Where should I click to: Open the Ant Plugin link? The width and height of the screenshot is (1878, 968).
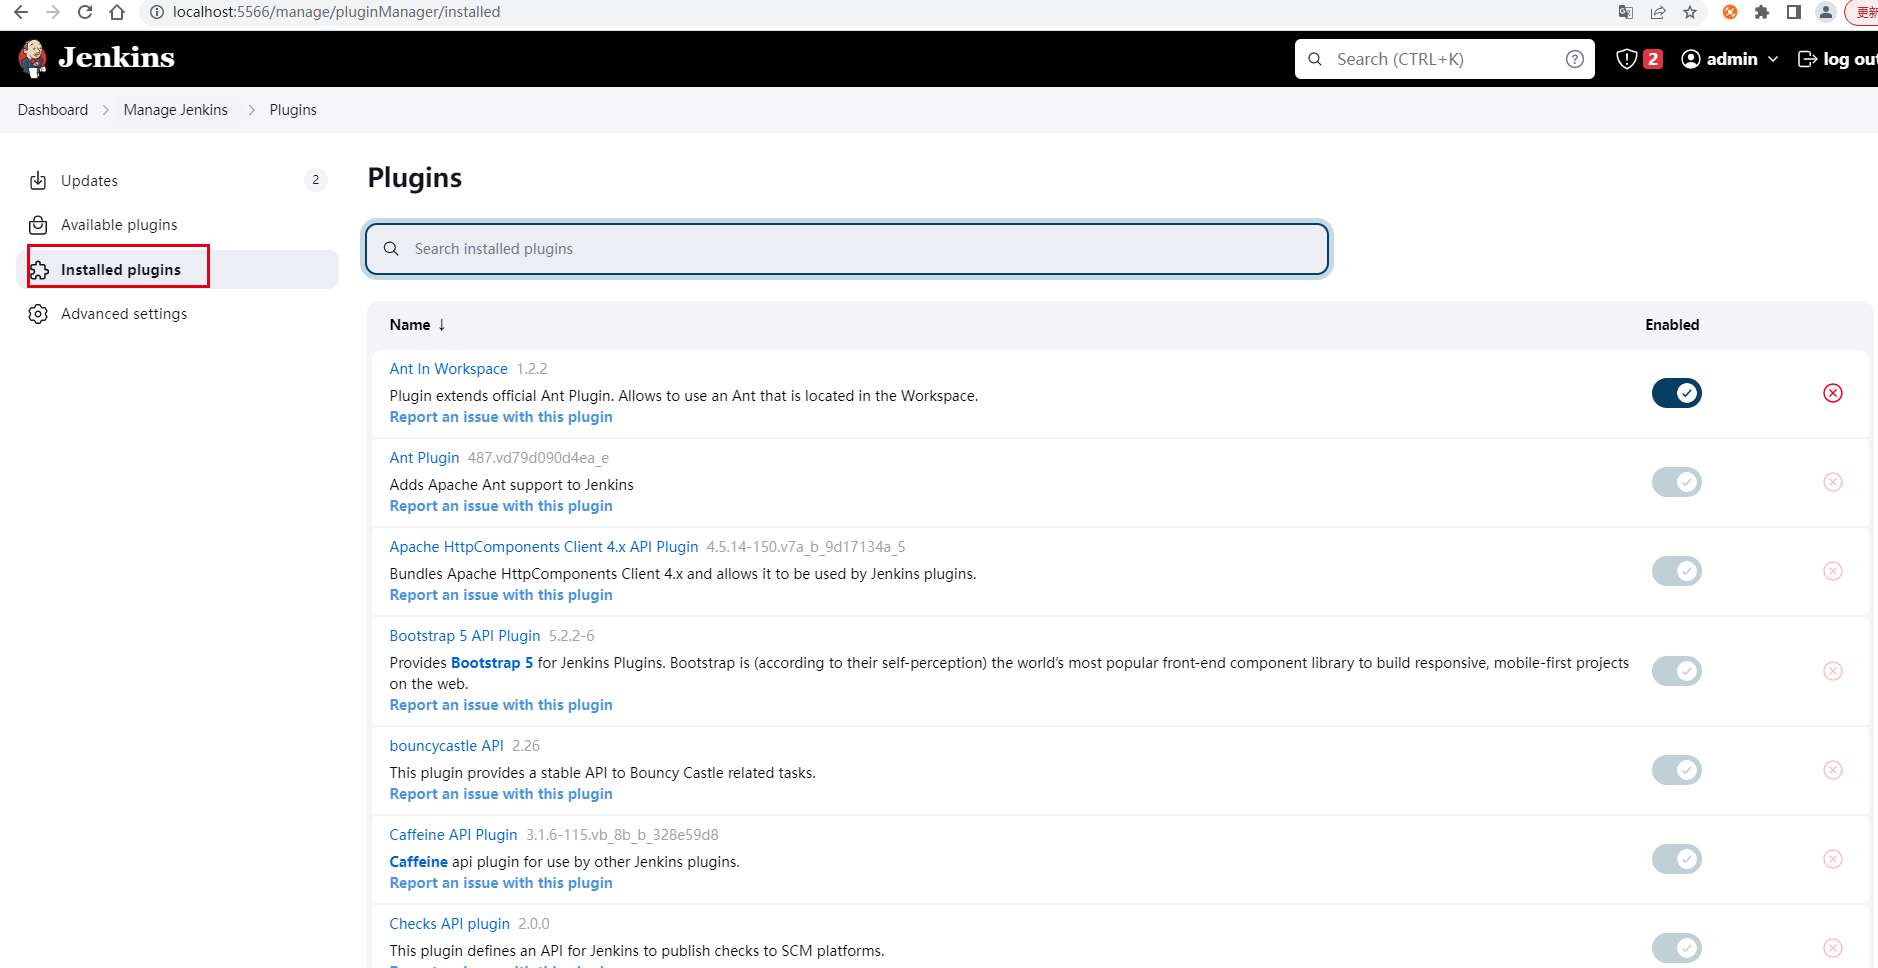coord(424,458)
